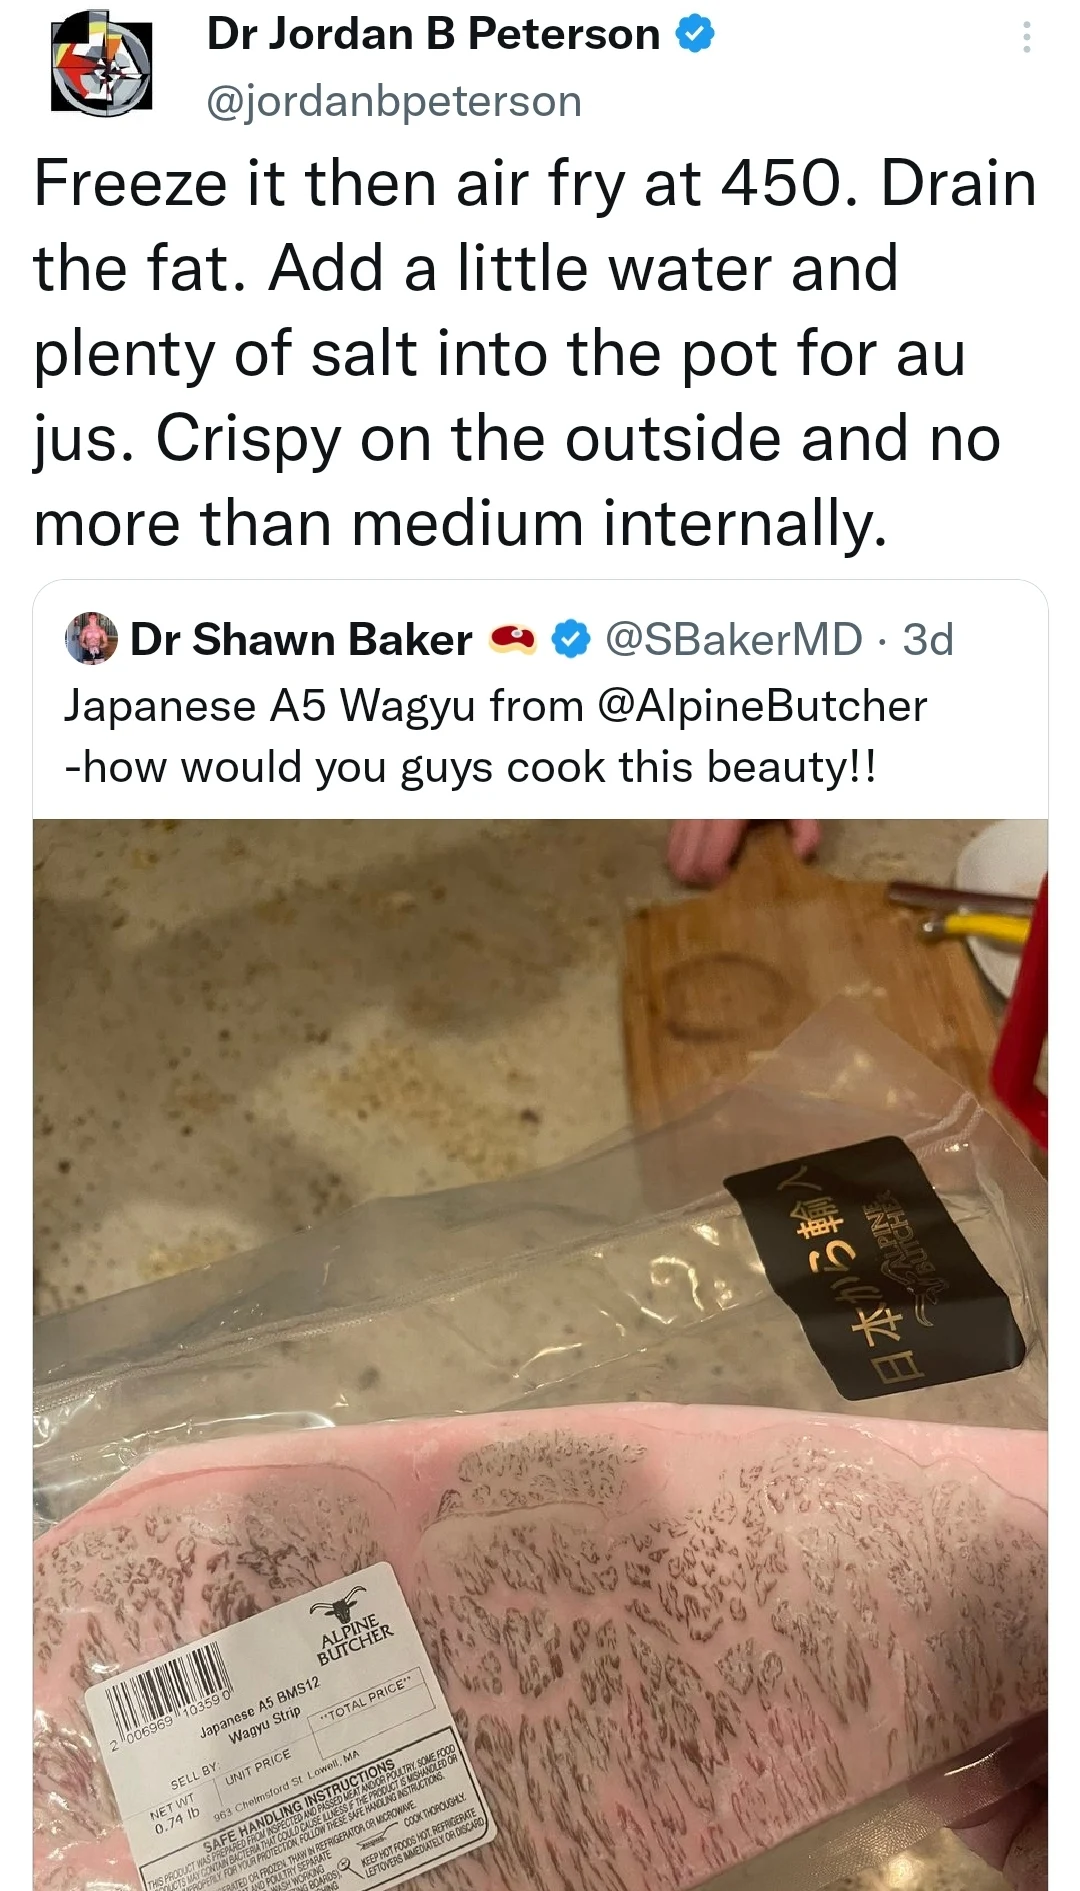Viewport: 1080px width, 1891px height.
Task: Click the Dr Shawn Baker name
Action: point(301,640)
